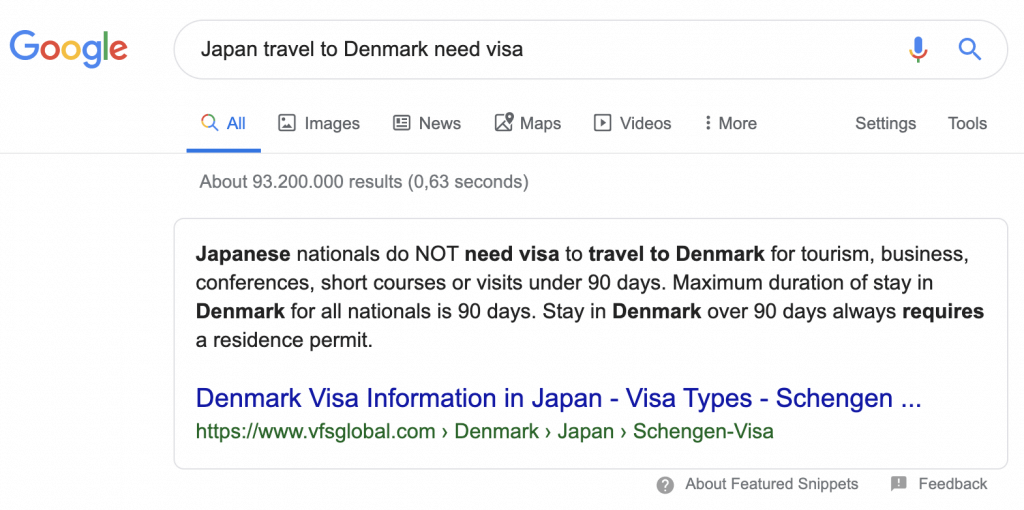Expand the More options menu
1024x510 pixels.
coord(731,123)
